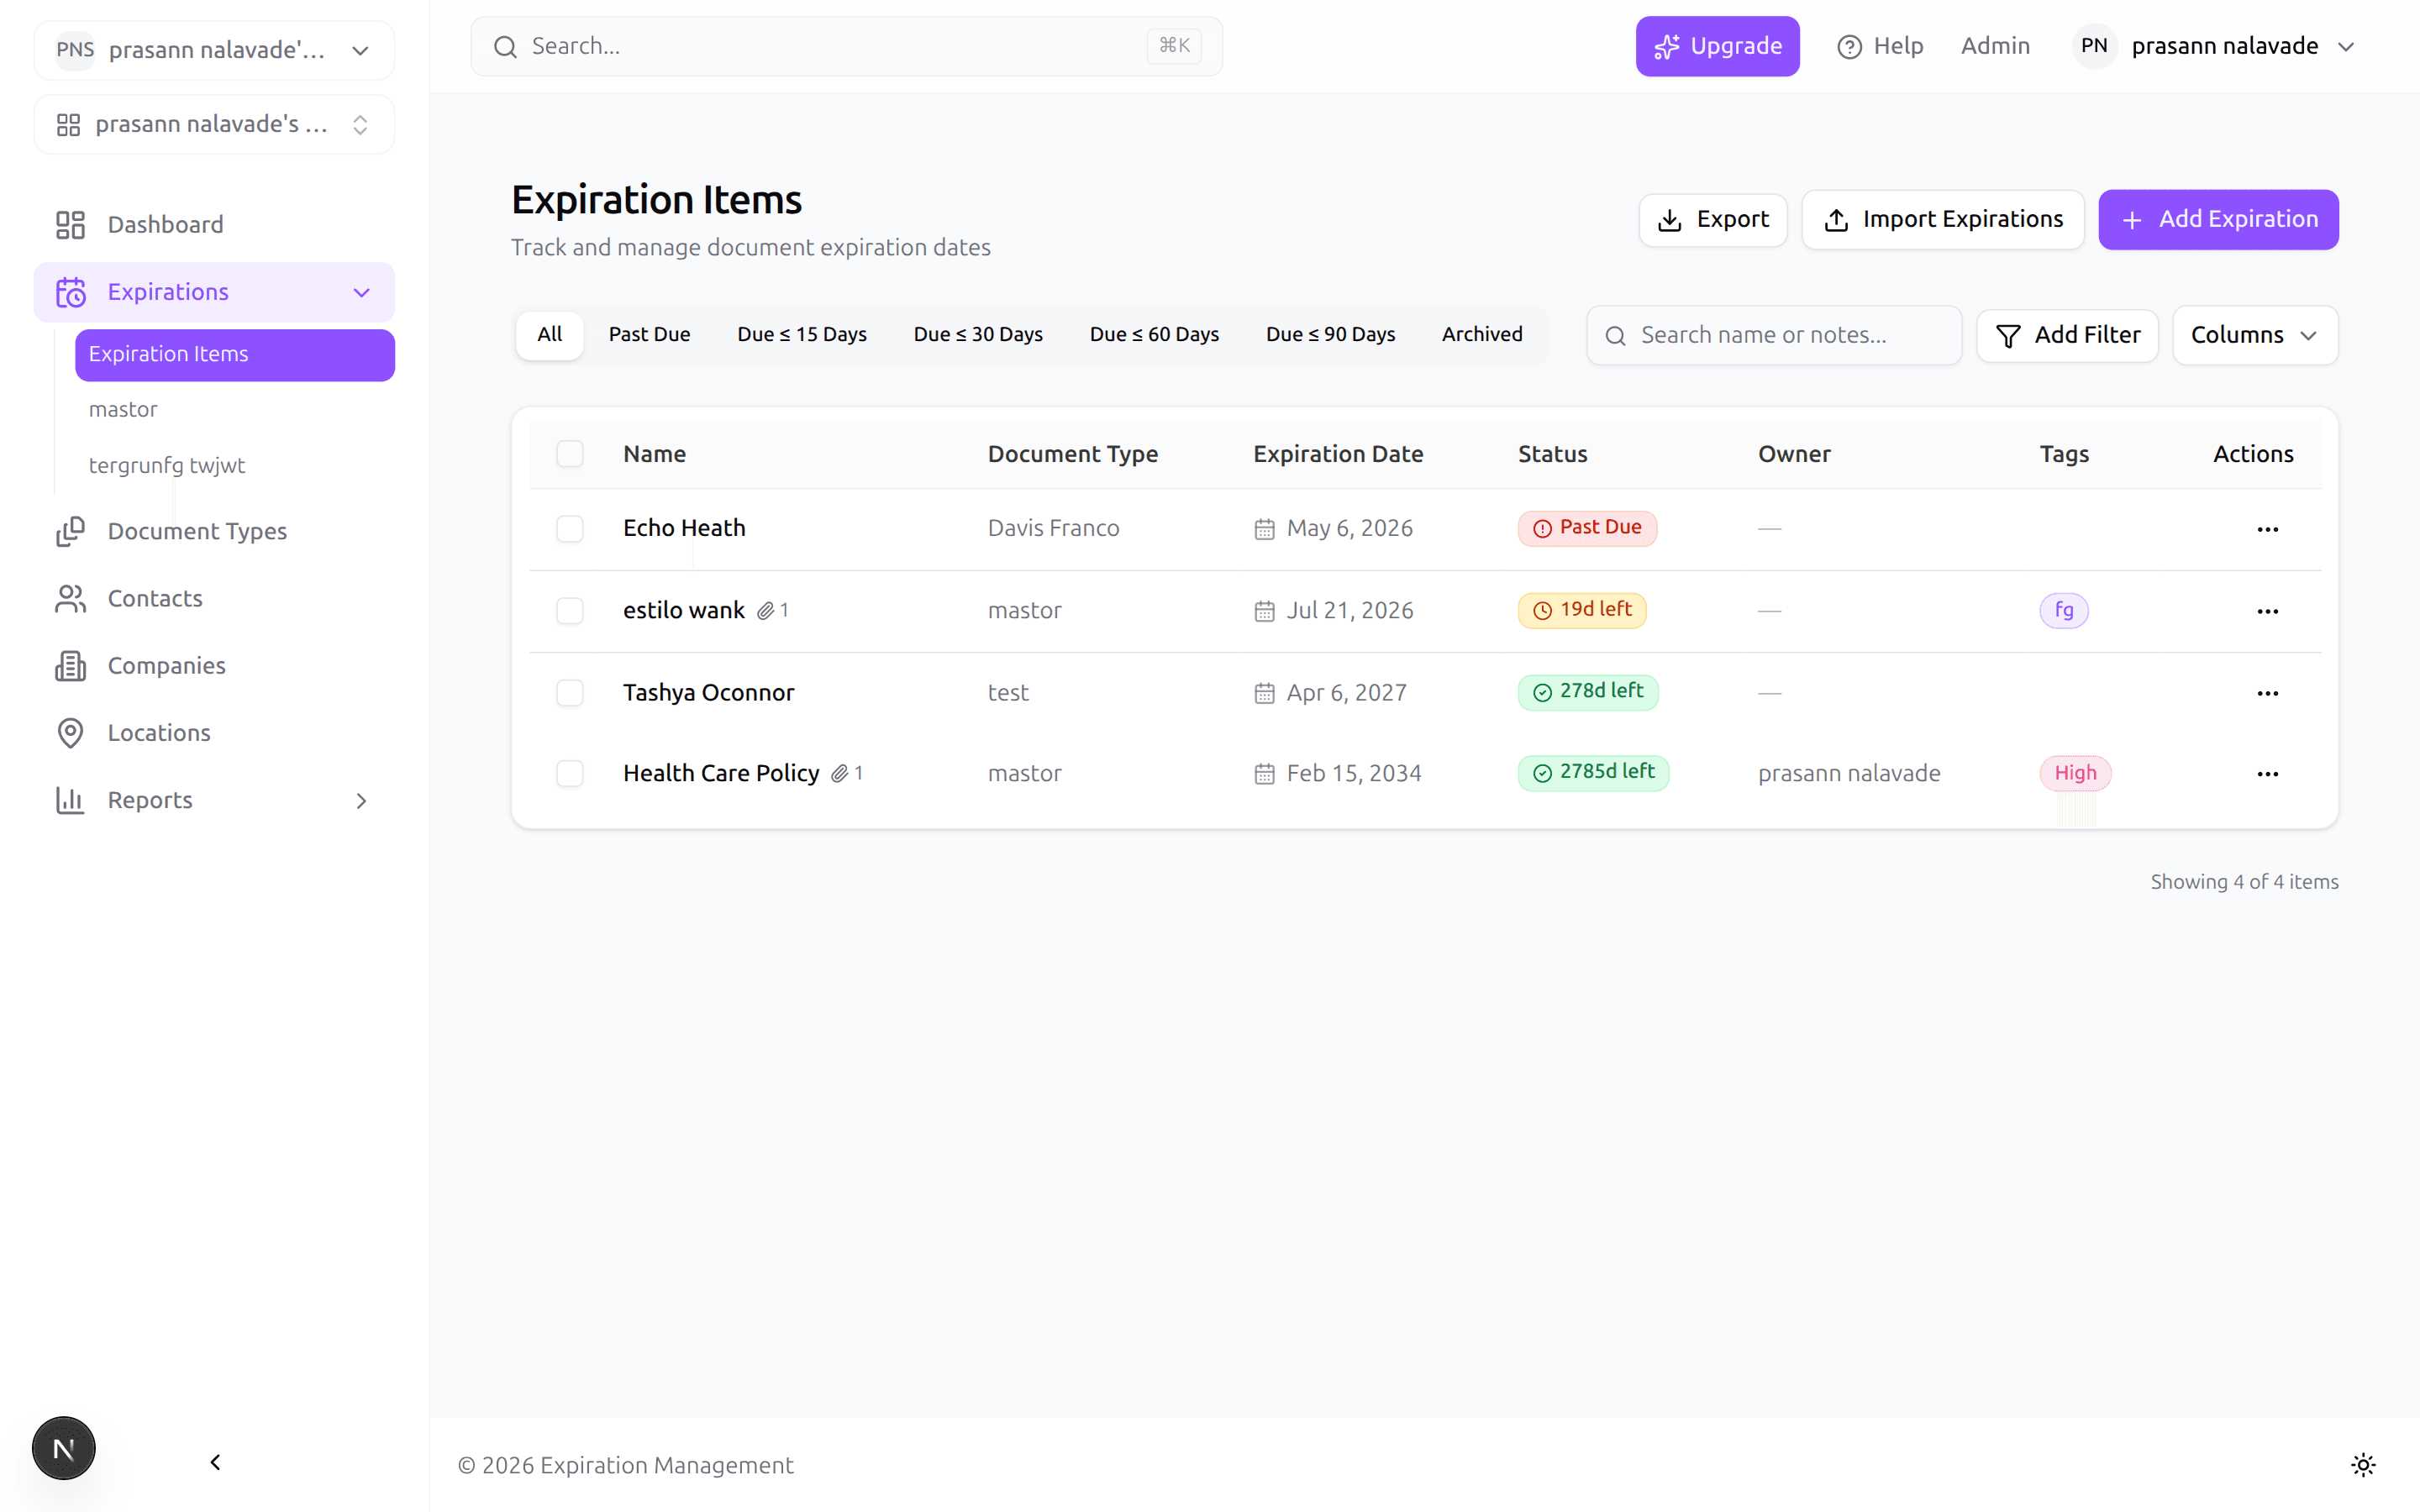The height and width of the screenshot is (1512, 2420).
Task: Click the Admin link
Action: coord(1994,46)
